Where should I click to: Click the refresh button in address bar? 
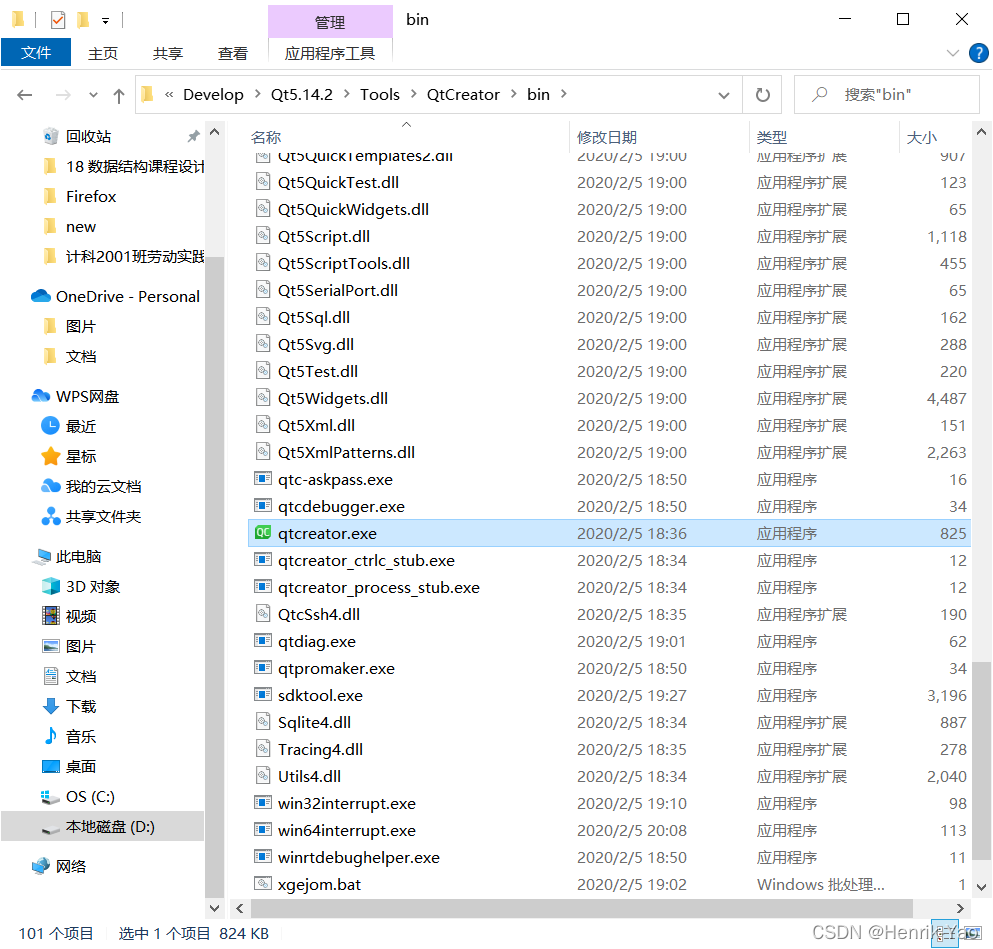pyautogui.click(x=762, y=95)
